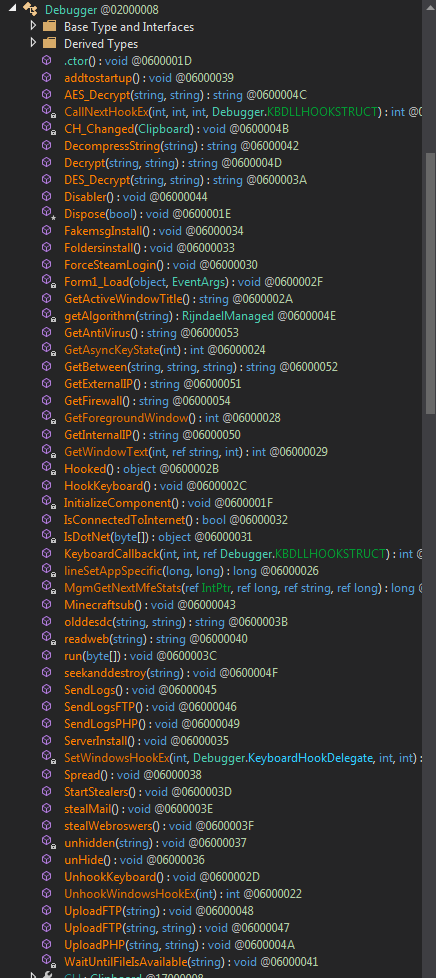Viewport: 436px width, 978px height.
Task: Open the Decrypt(string, string) method
Action: (x=173, y=163)
